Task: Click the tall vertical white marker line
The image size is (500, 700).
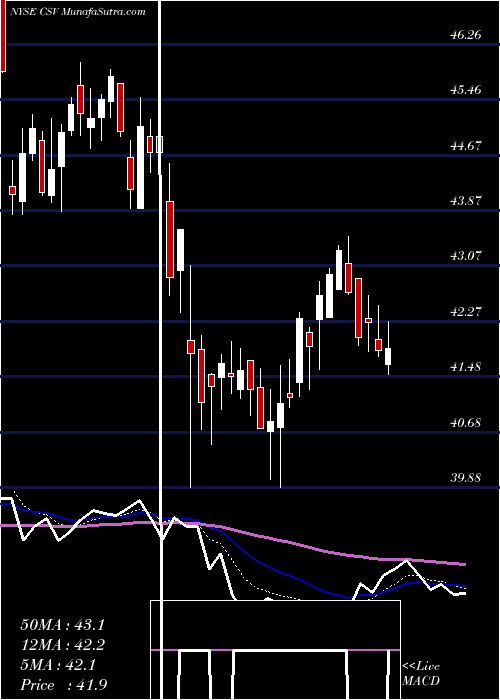Action: (x=160, y=348)
